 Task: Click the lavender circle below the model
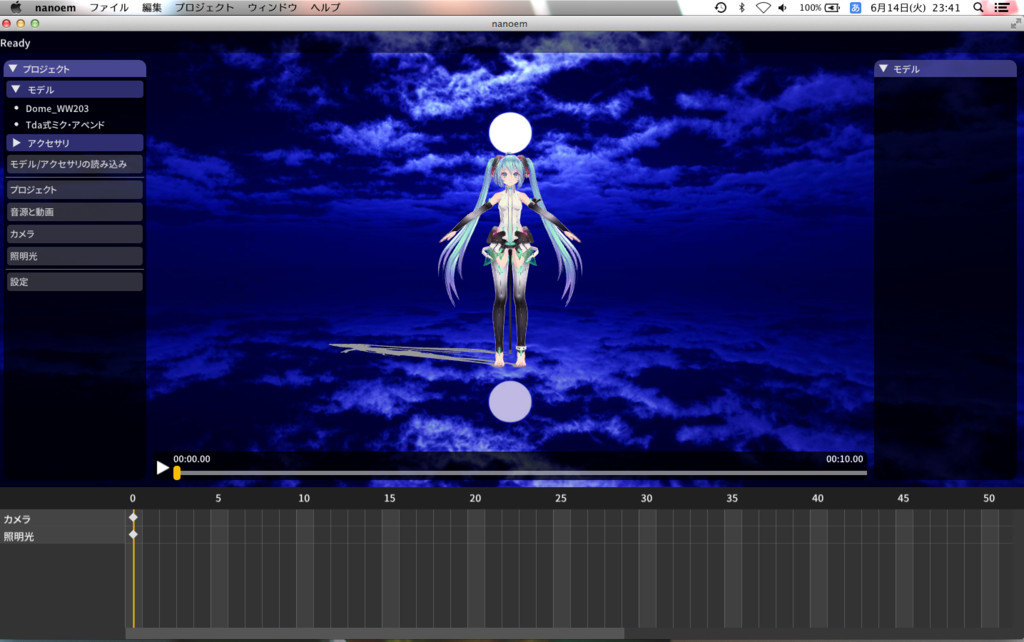(510, 402)
